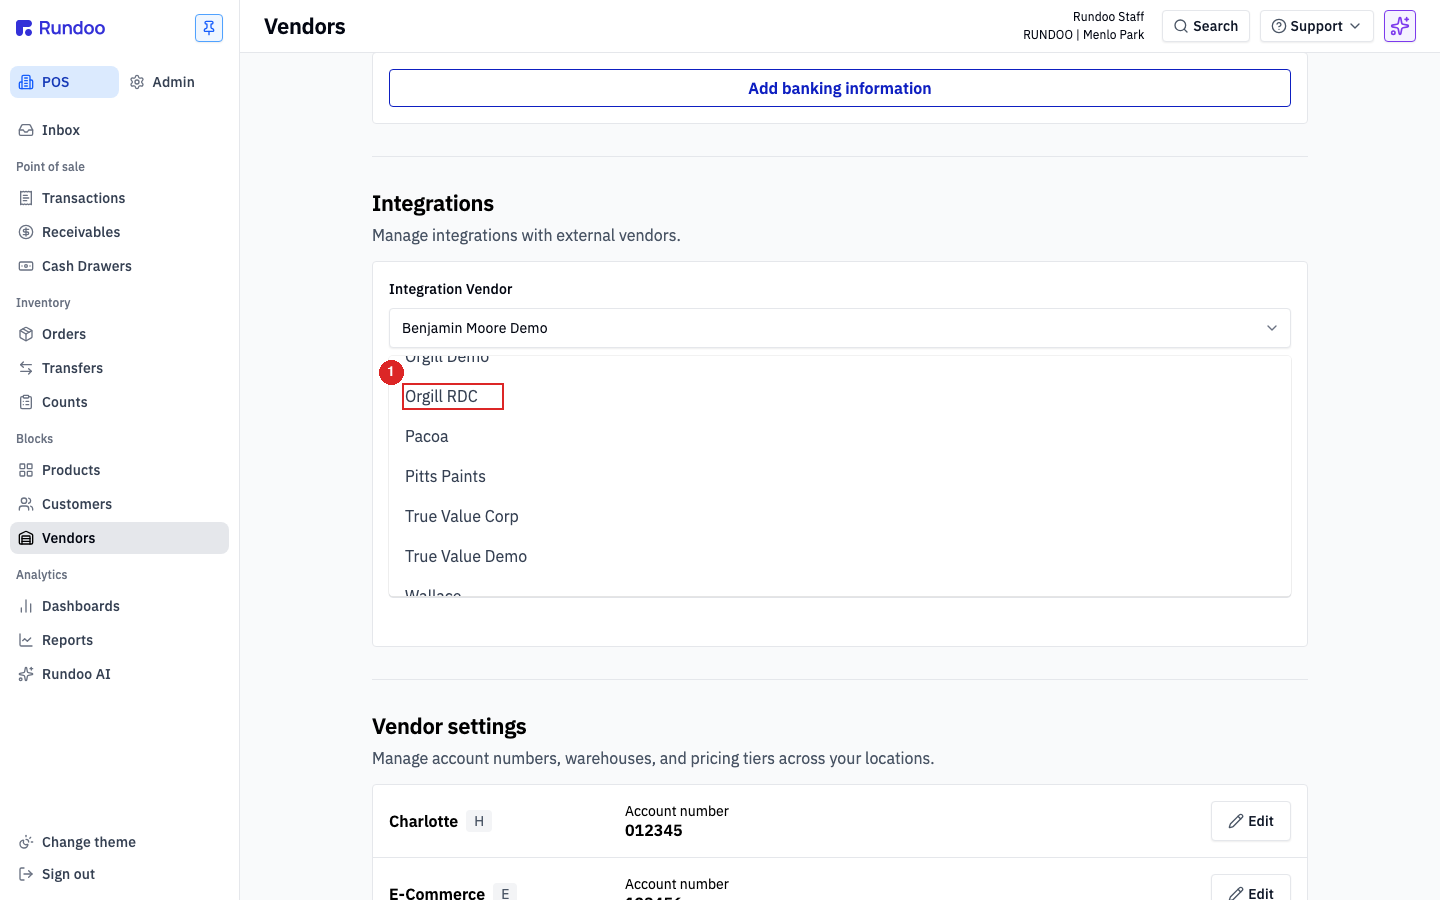This screenshot has width=1440, height=900.
Task: Click the Charlotte location name
Action: (x=423, y=821)
